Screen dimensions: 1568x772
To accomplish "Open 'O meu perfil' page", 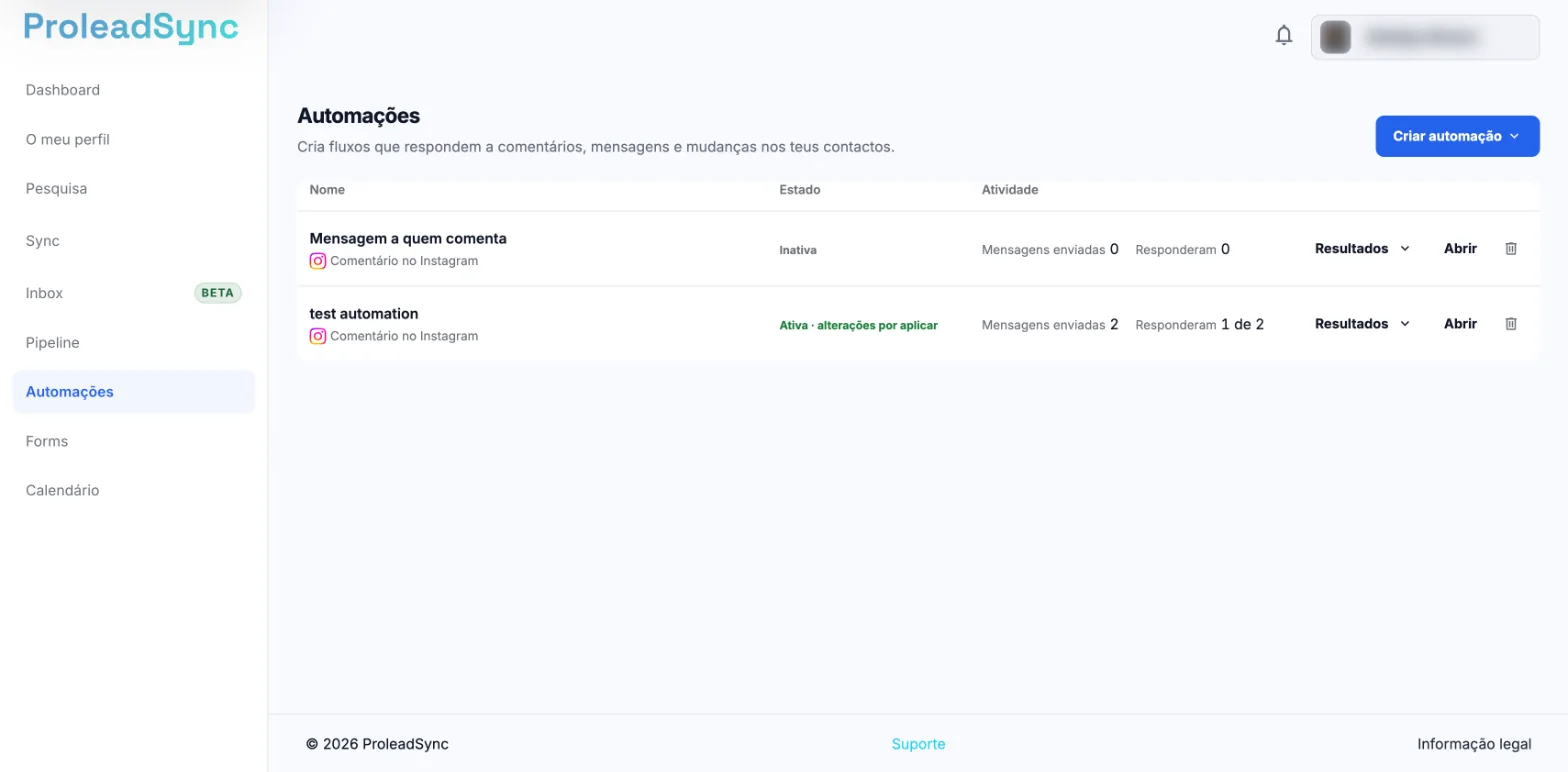I will 68,139.
